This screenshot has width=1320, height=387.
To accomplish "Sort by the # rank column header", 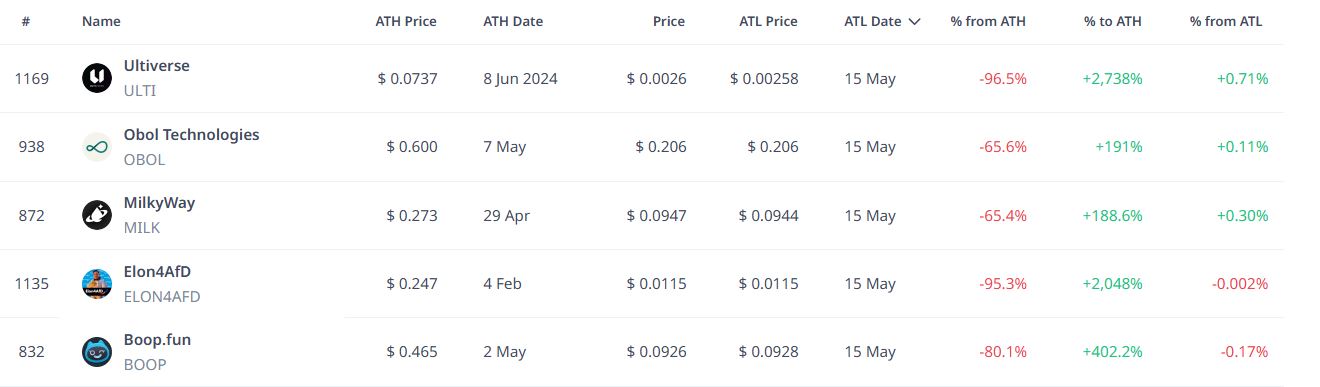I will click(25, 21).
